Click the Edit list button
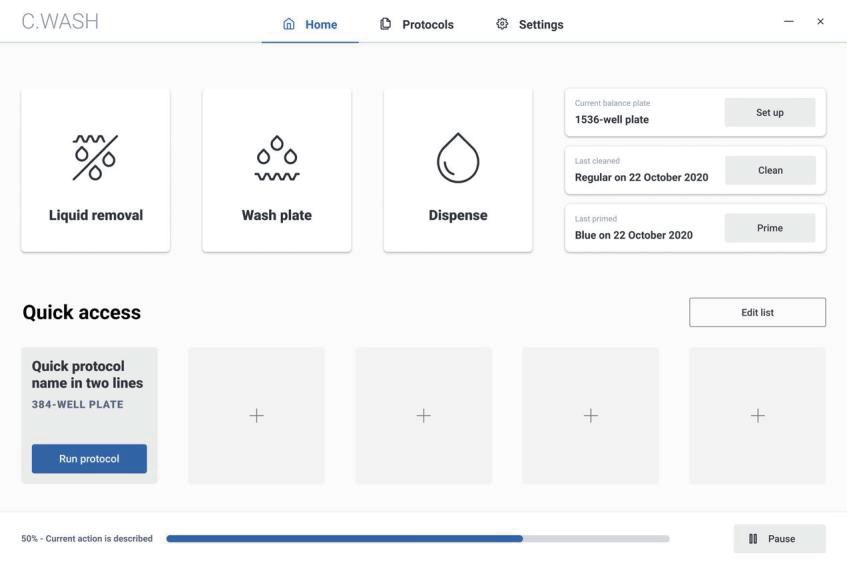Screen dimensions: 847x565 coord(757,312)
